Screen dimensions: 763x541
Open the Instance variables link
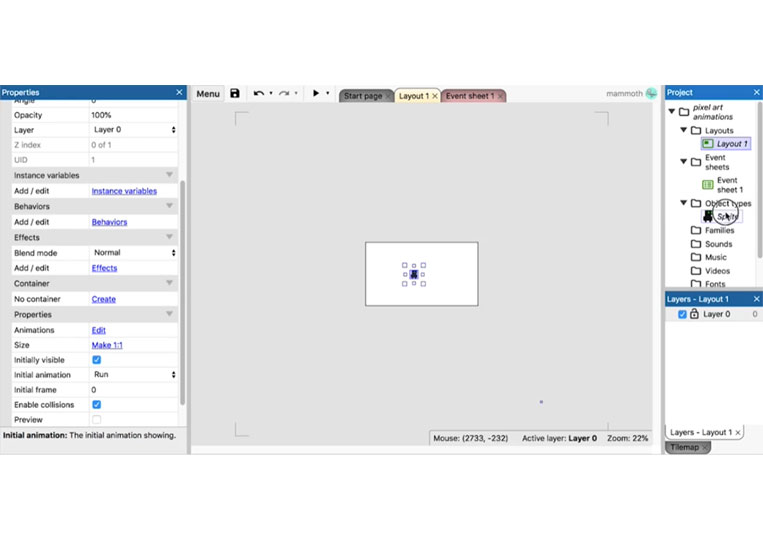tap(124, 191)
